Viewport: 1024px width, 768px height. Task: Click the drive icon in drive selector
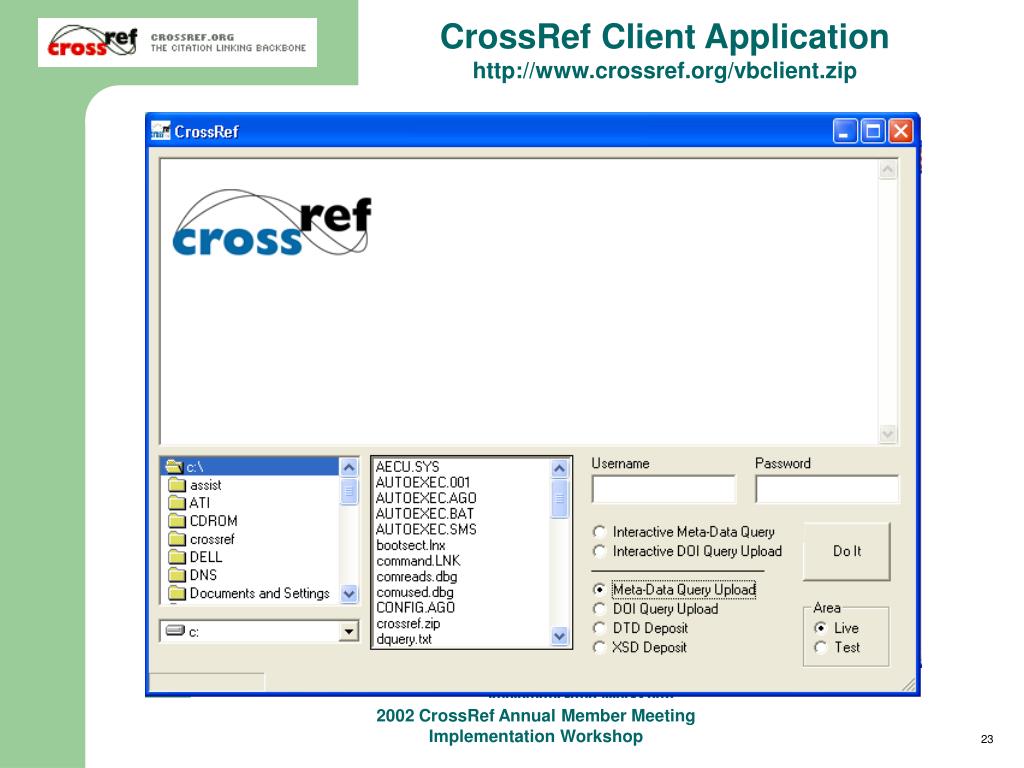click(175, 631)
